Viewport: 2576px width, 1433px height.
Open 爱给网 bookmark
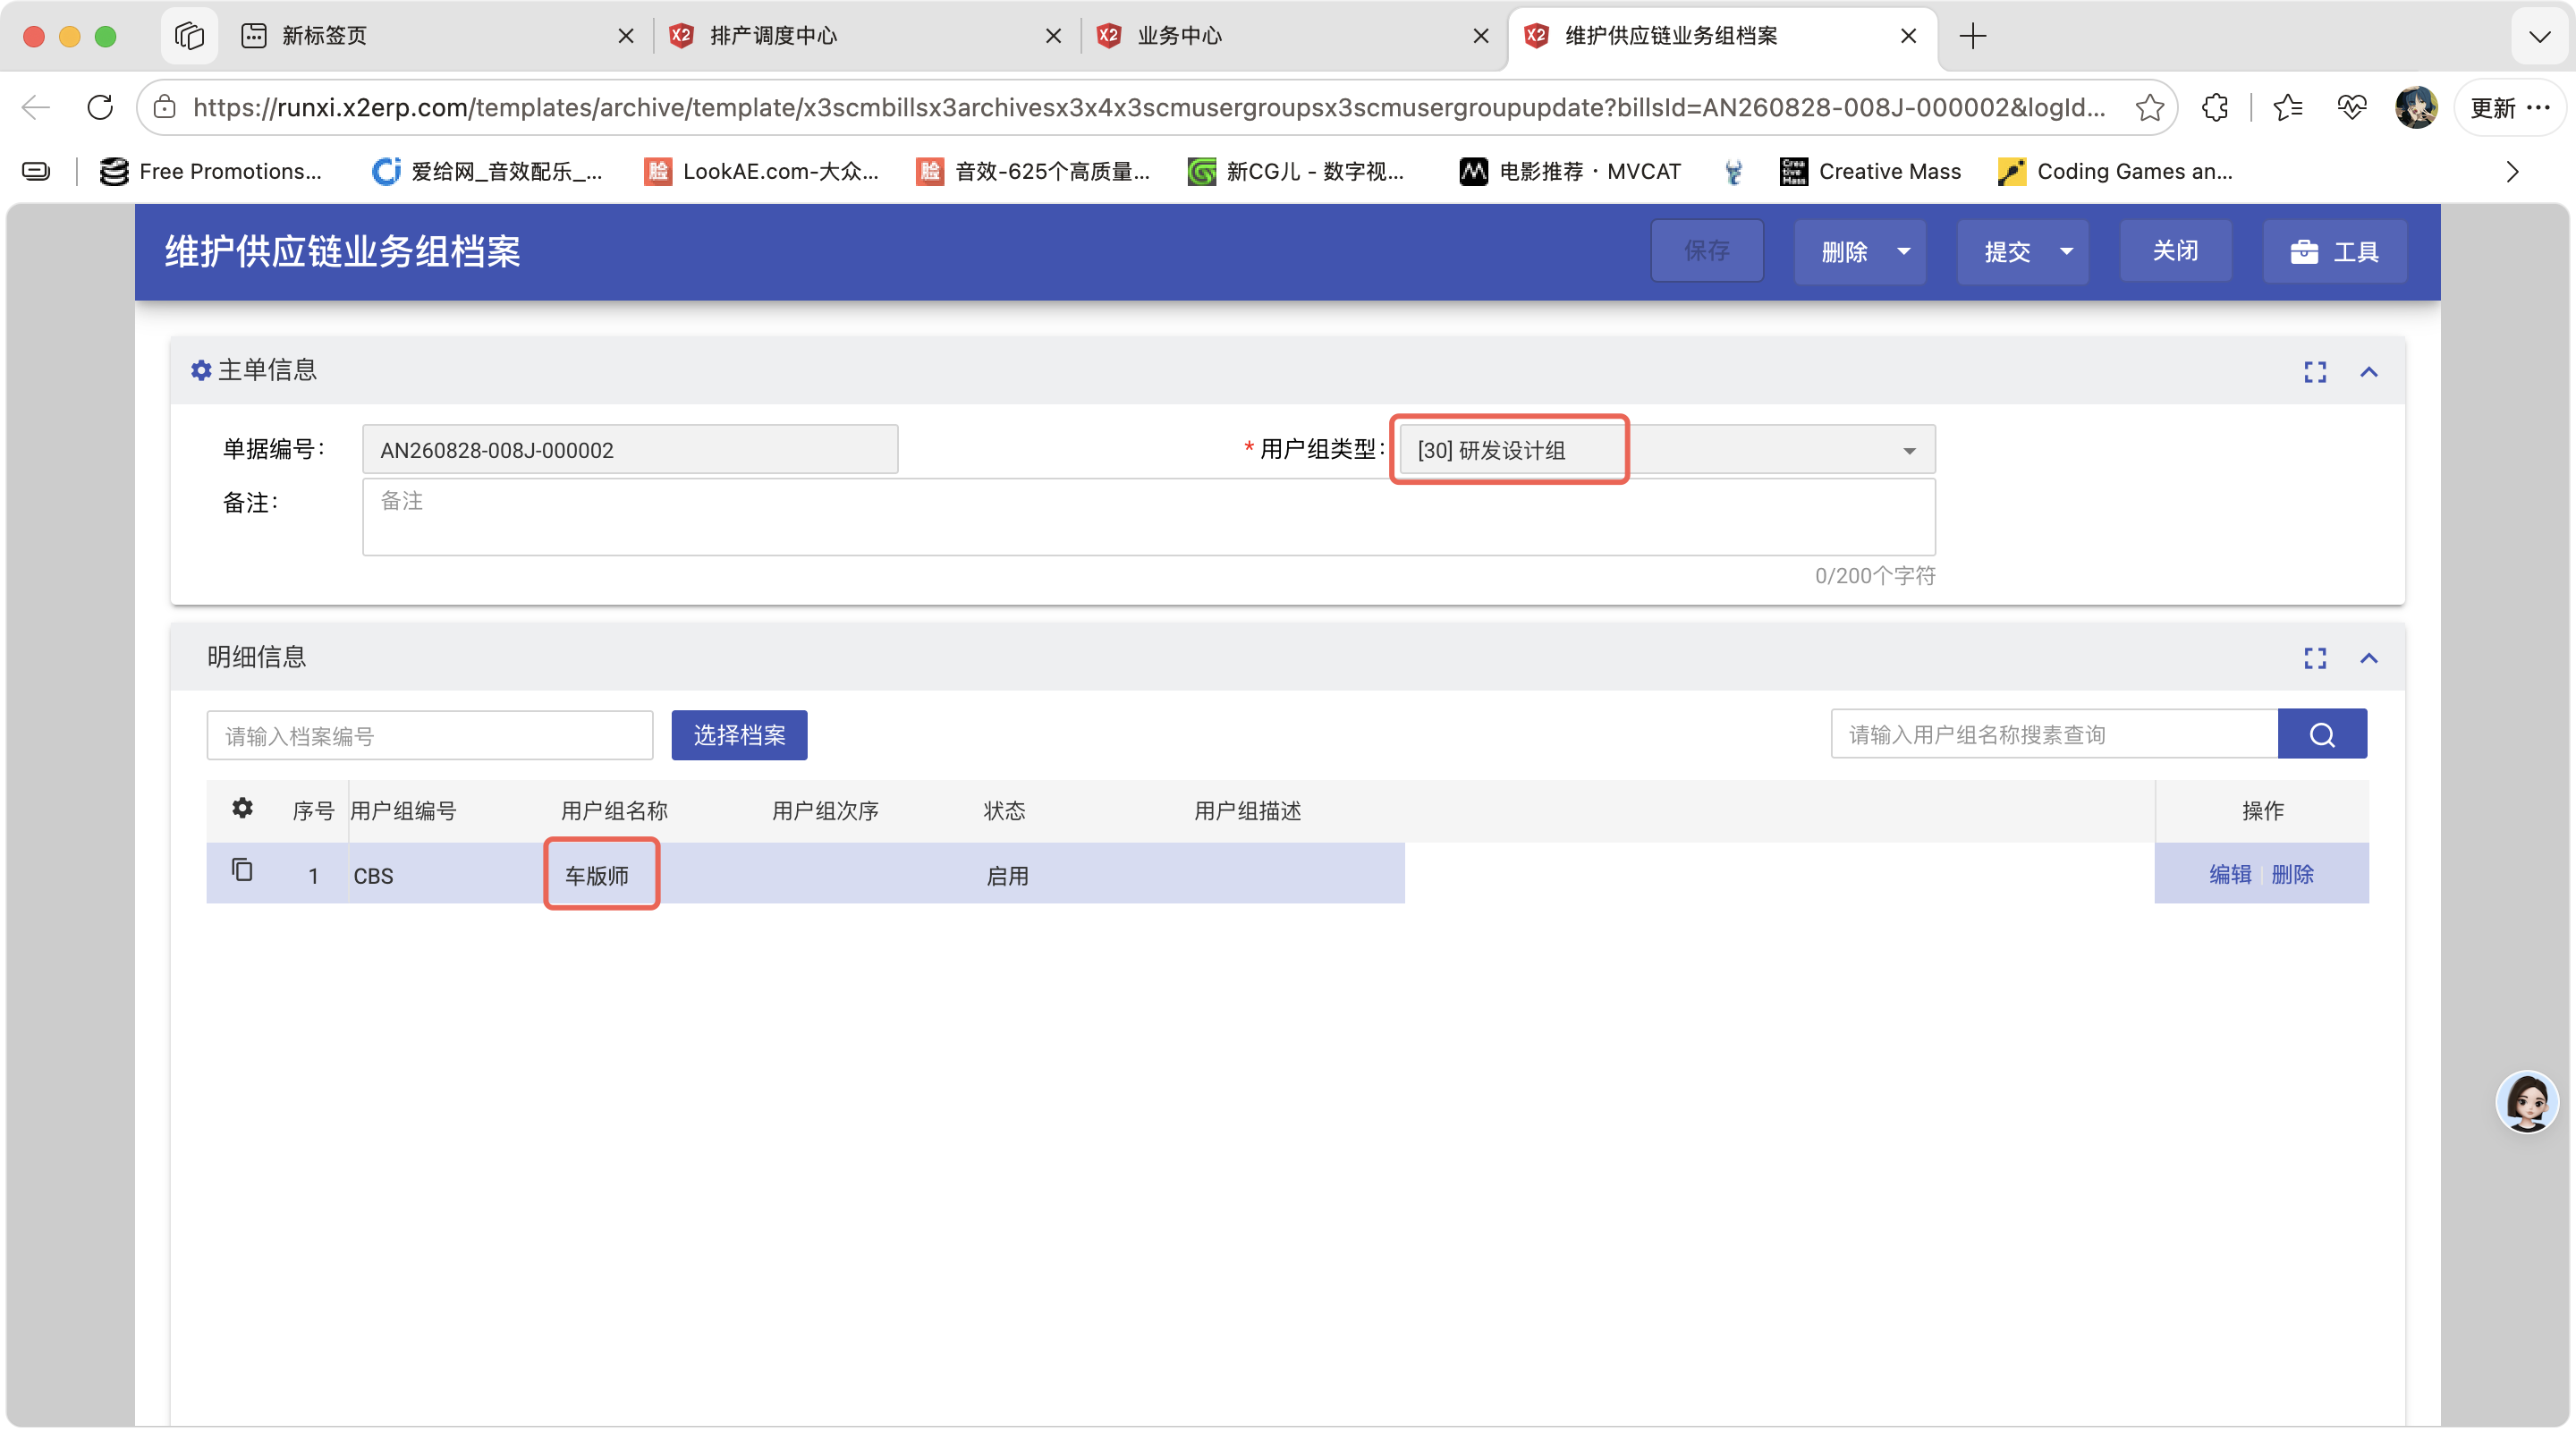[x=487, y=172]
